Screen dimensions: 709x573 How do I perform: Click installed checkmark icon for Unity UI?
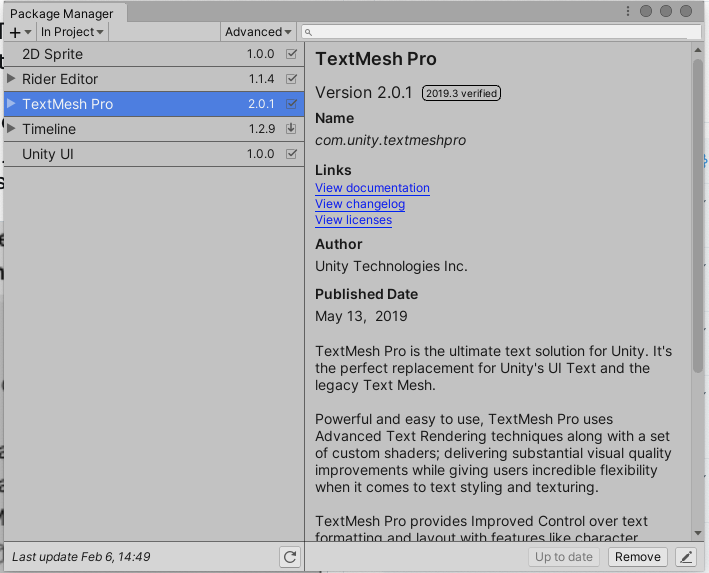[292, 154]
